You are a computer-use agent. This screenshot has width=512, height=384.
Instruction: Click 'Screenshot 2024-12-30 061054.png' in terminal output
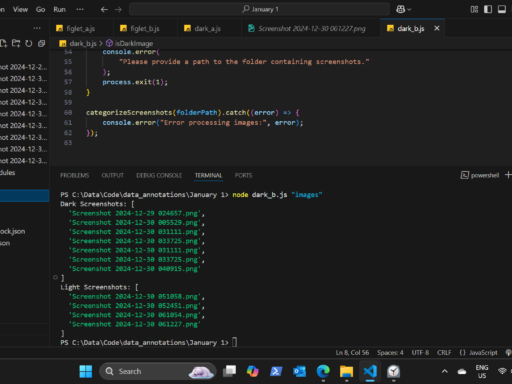pos(135,315)
